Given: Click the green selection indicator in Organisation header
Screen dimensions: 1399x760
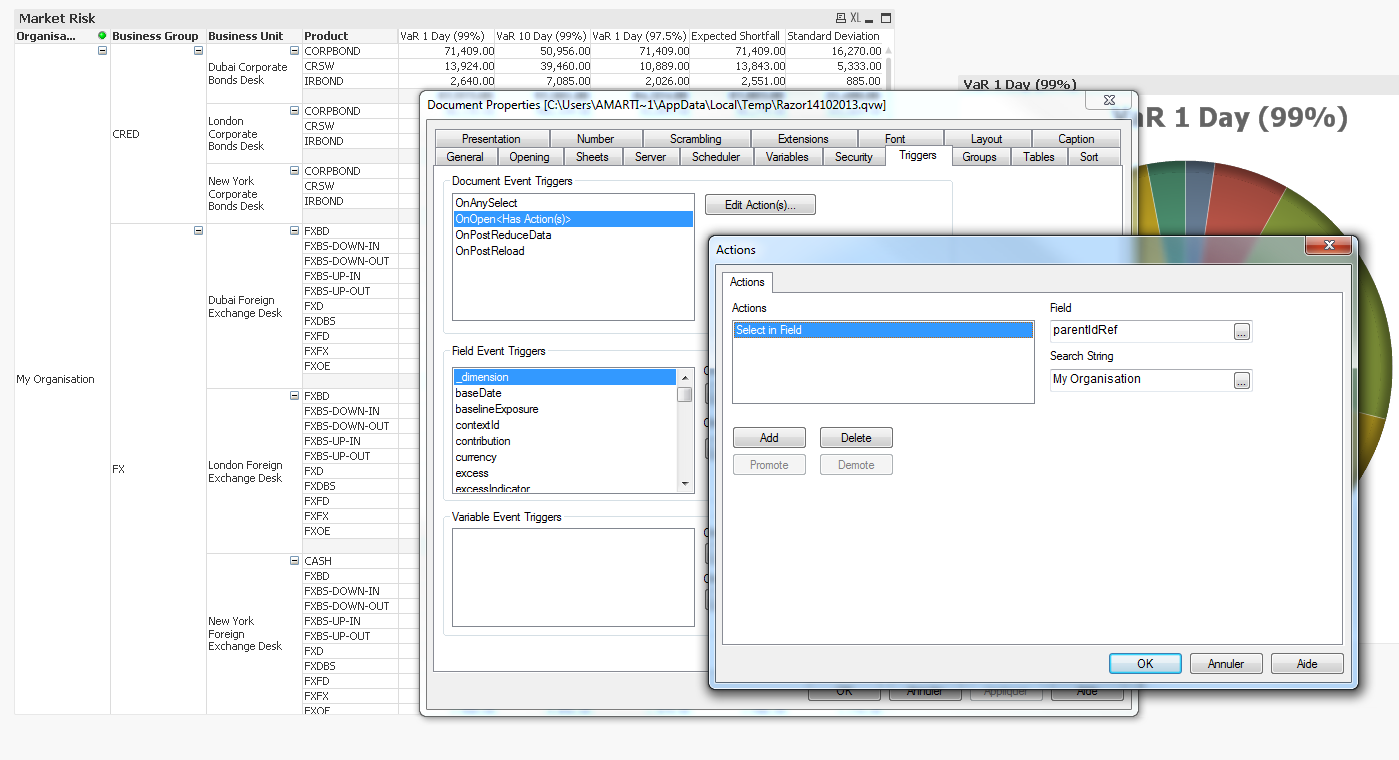Looking at the screenshot, I should click(x=102, y=36).
